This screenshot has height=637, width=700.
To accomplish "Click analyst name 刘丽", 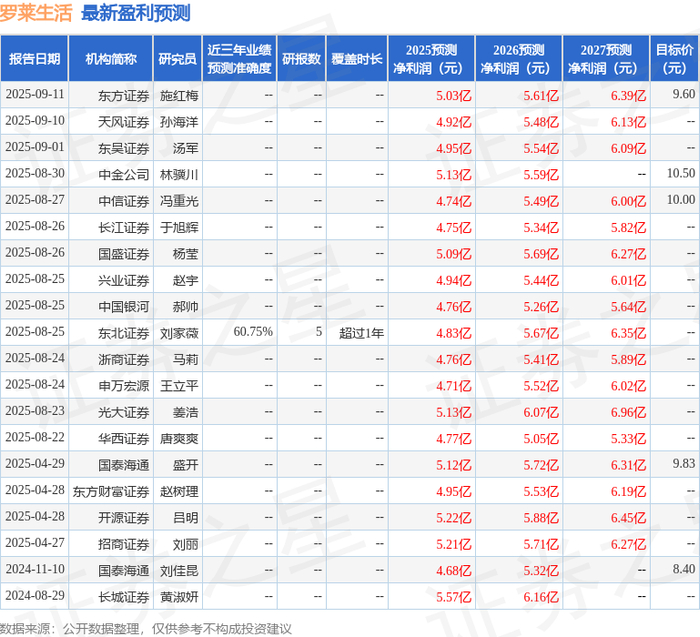I will click(x=185, y=544).
